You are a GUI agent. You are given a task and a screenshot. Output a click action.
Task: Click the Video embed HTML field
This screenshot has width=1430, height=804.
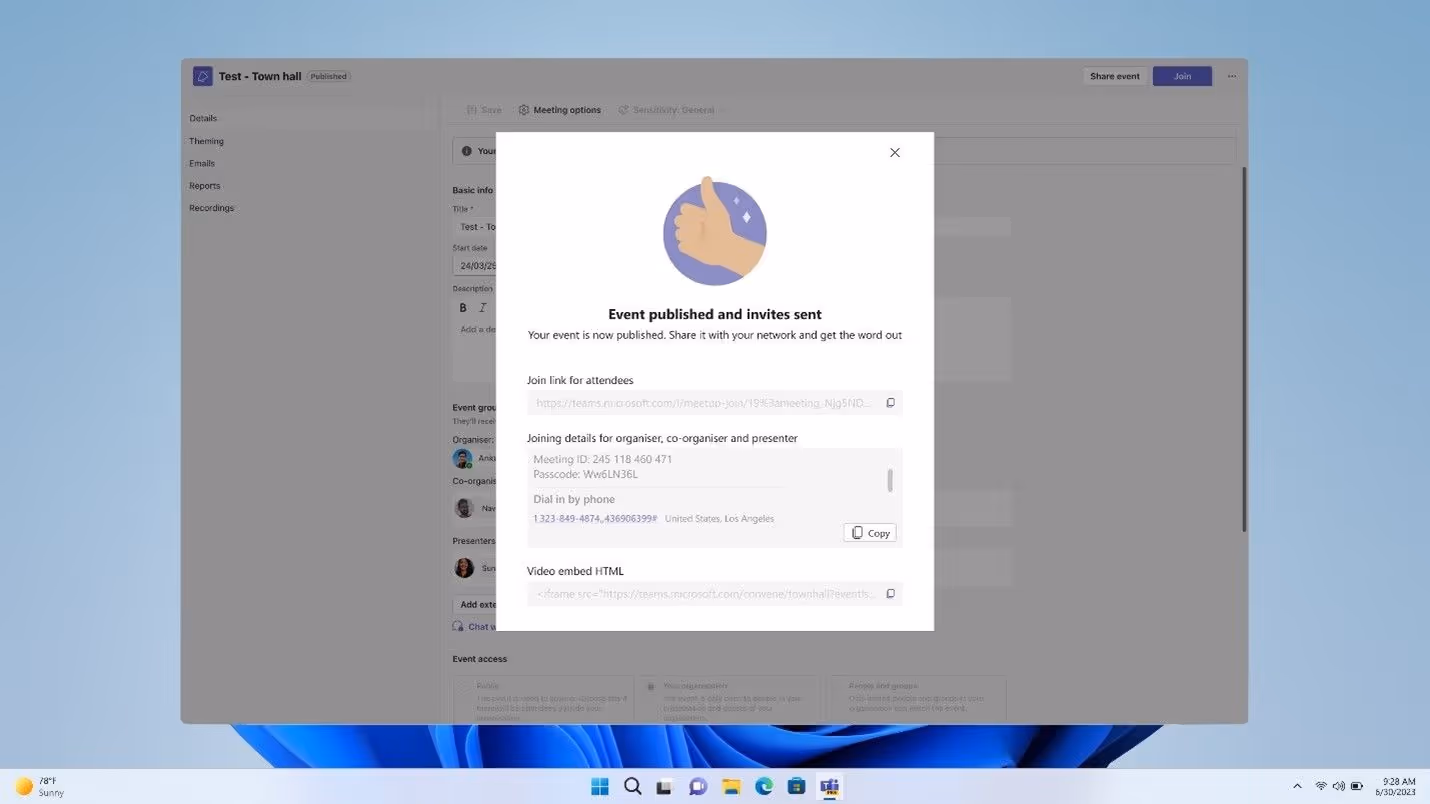[x=714, y=594]
